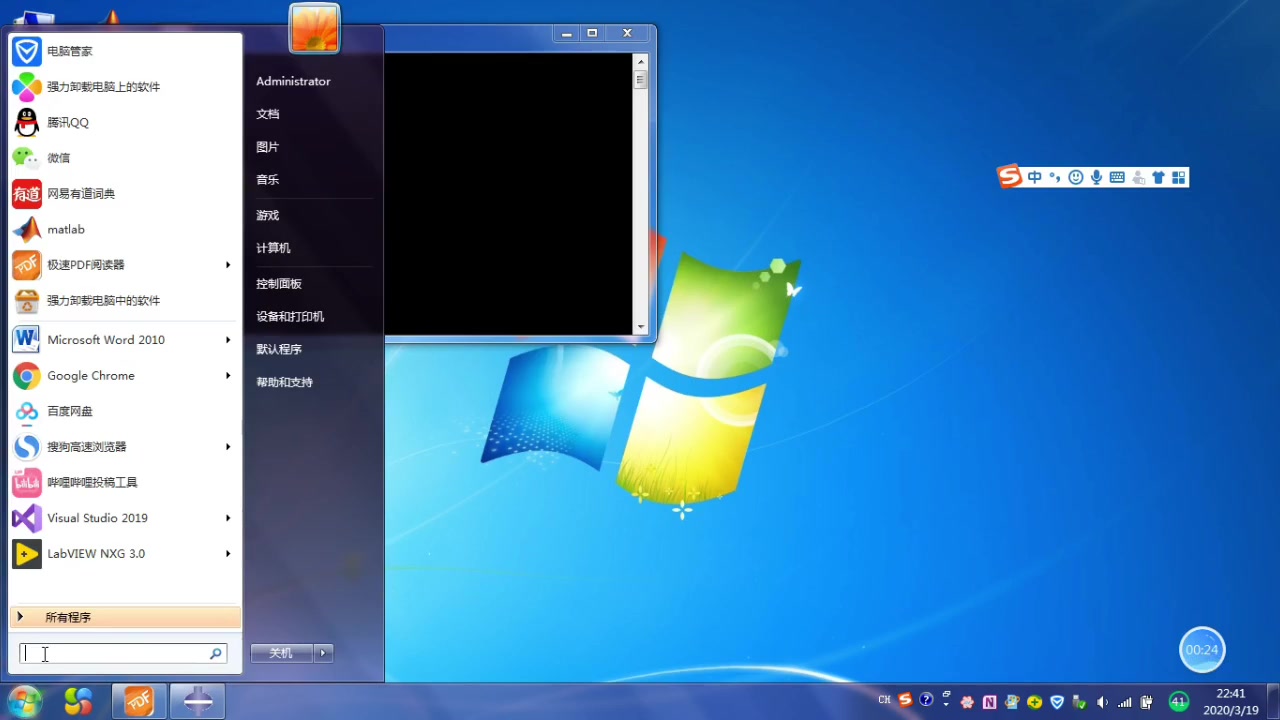
Task: Open skin shirt icon on IME bar
Action: pos(1158,177)
